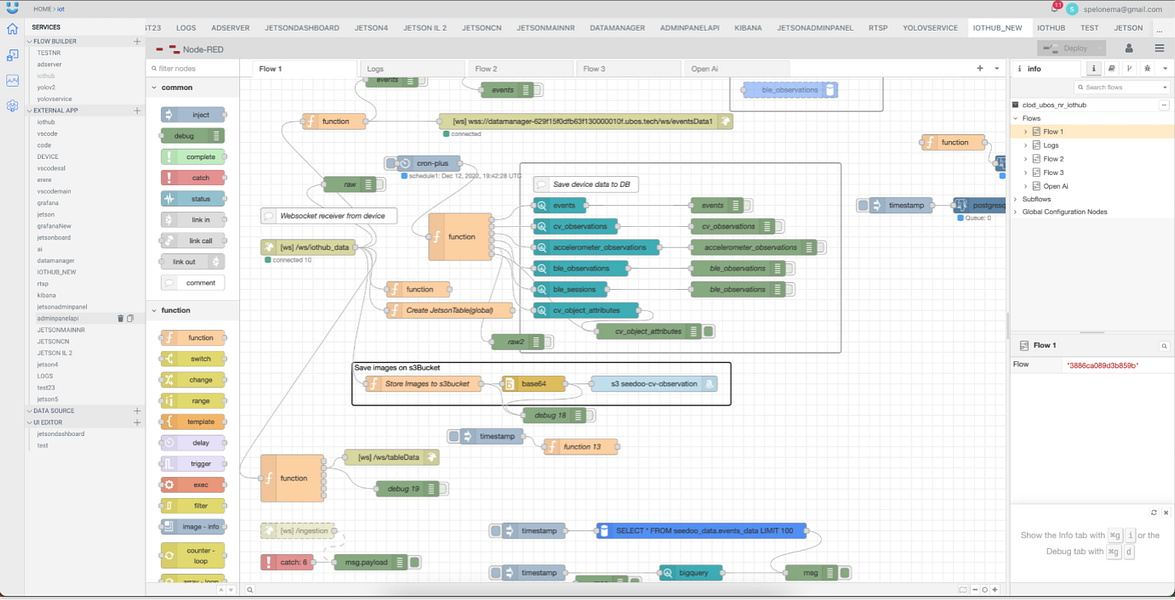The height and width of the screenshot is (600, 1175).
Task: Click the search icon in Flow 1 info header
Action: [x=1164, y=346]
